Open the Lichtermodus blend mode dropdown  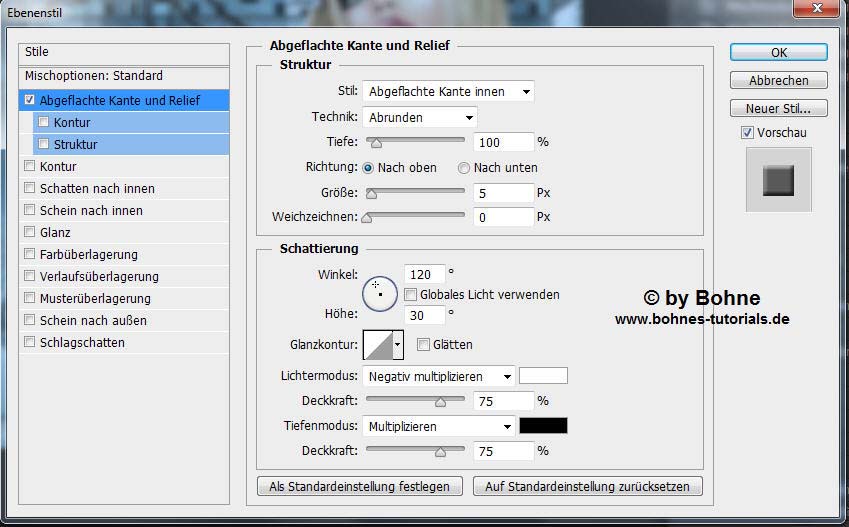coord(439,377)
